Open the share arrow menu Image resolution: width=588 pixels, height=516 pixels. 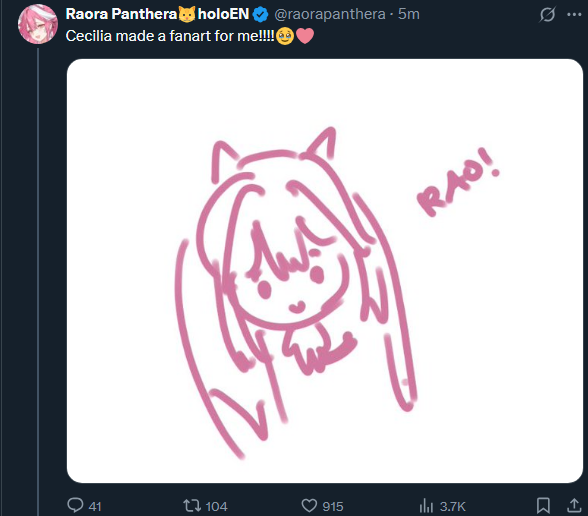point(574,505)
